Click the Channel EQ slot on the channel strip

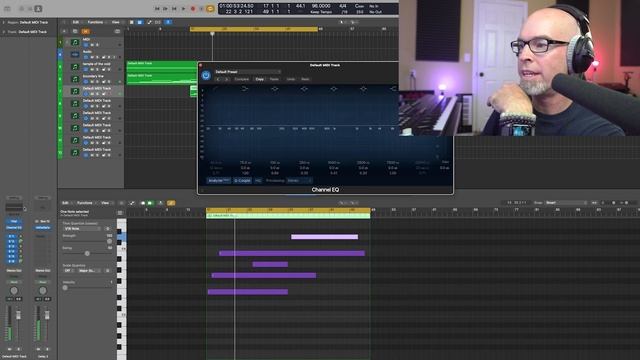14,227
